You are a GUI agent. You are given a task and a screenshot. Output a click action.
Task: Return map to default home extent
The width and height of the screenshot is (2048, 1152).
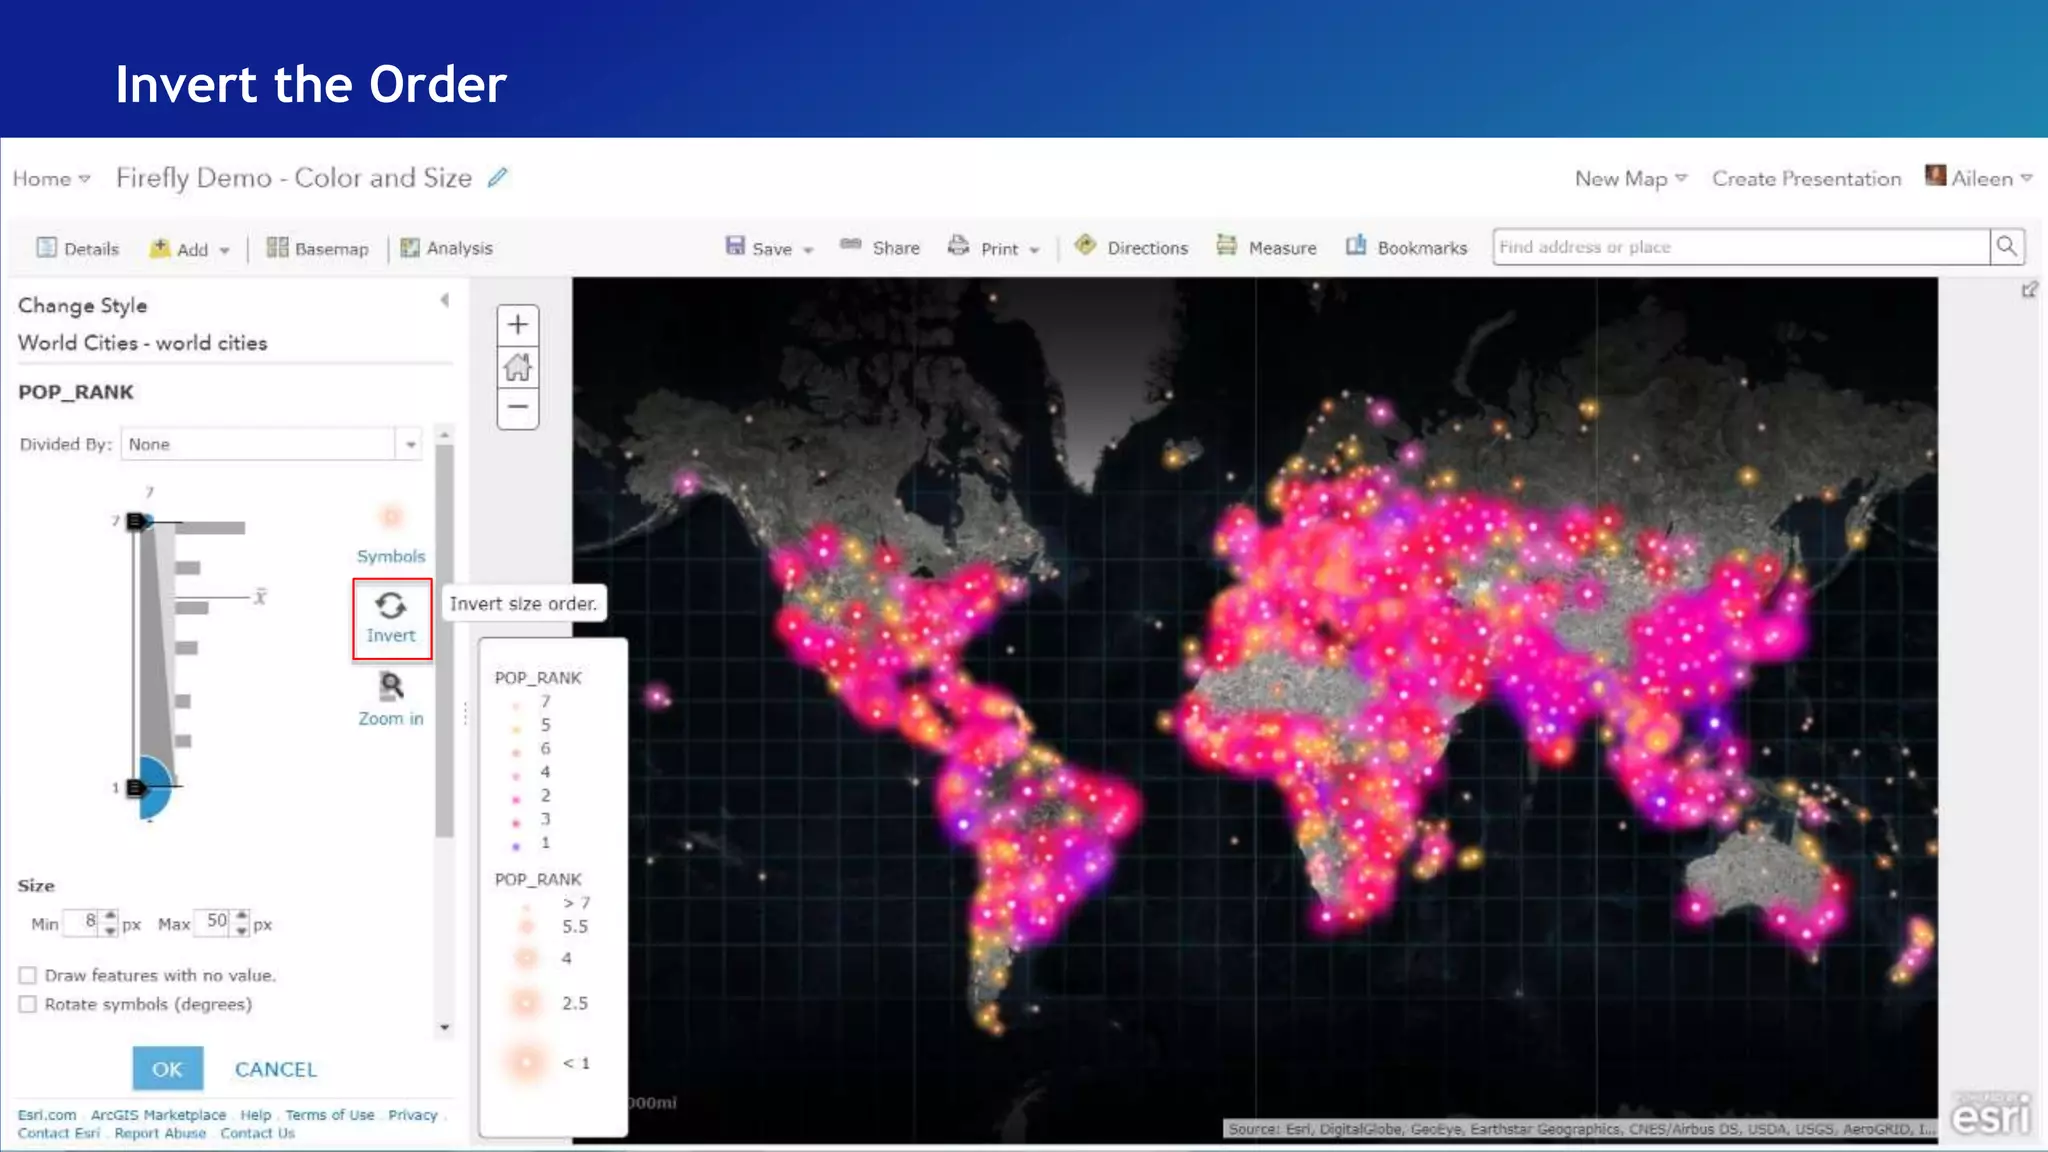coord(518,367)
